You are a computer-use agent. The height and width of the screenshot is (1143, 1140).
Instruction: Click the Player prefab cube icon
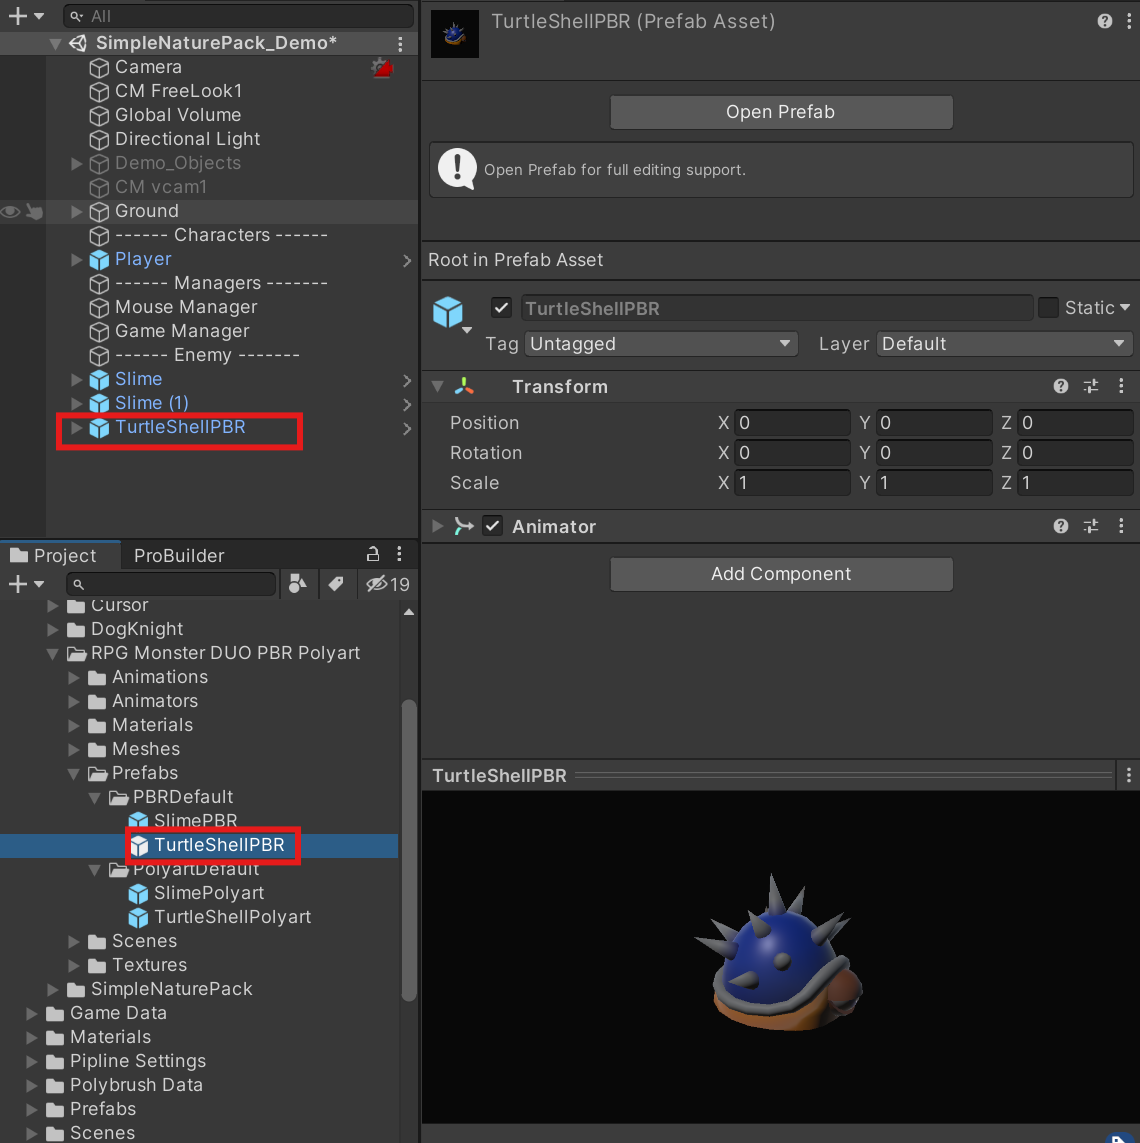coord(99,260)
